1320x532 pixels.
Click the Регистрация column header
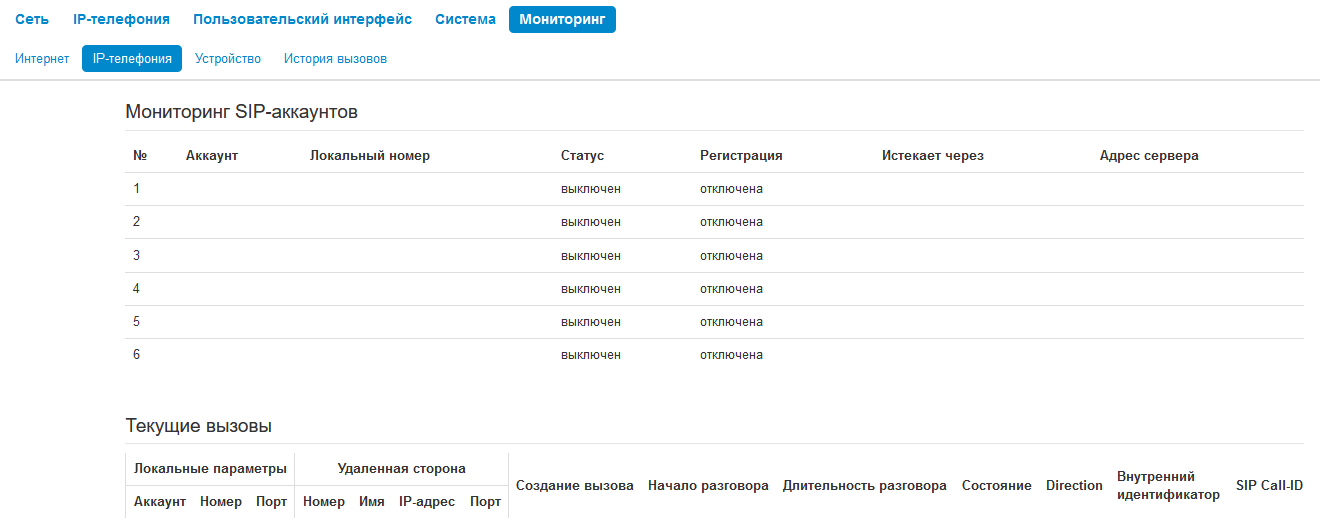point(741,156)
